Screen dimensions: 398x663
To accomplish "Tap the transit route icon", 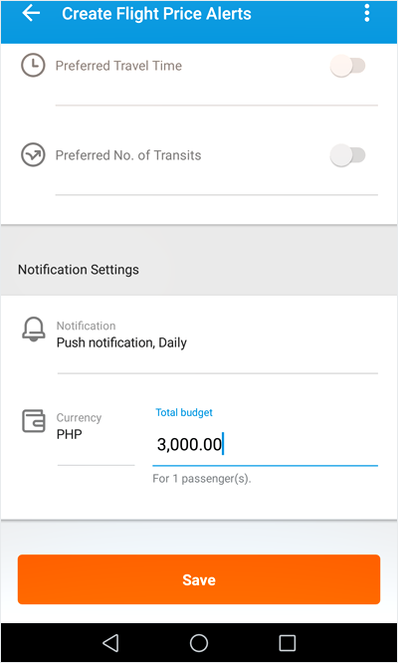I will coord(33,155).
